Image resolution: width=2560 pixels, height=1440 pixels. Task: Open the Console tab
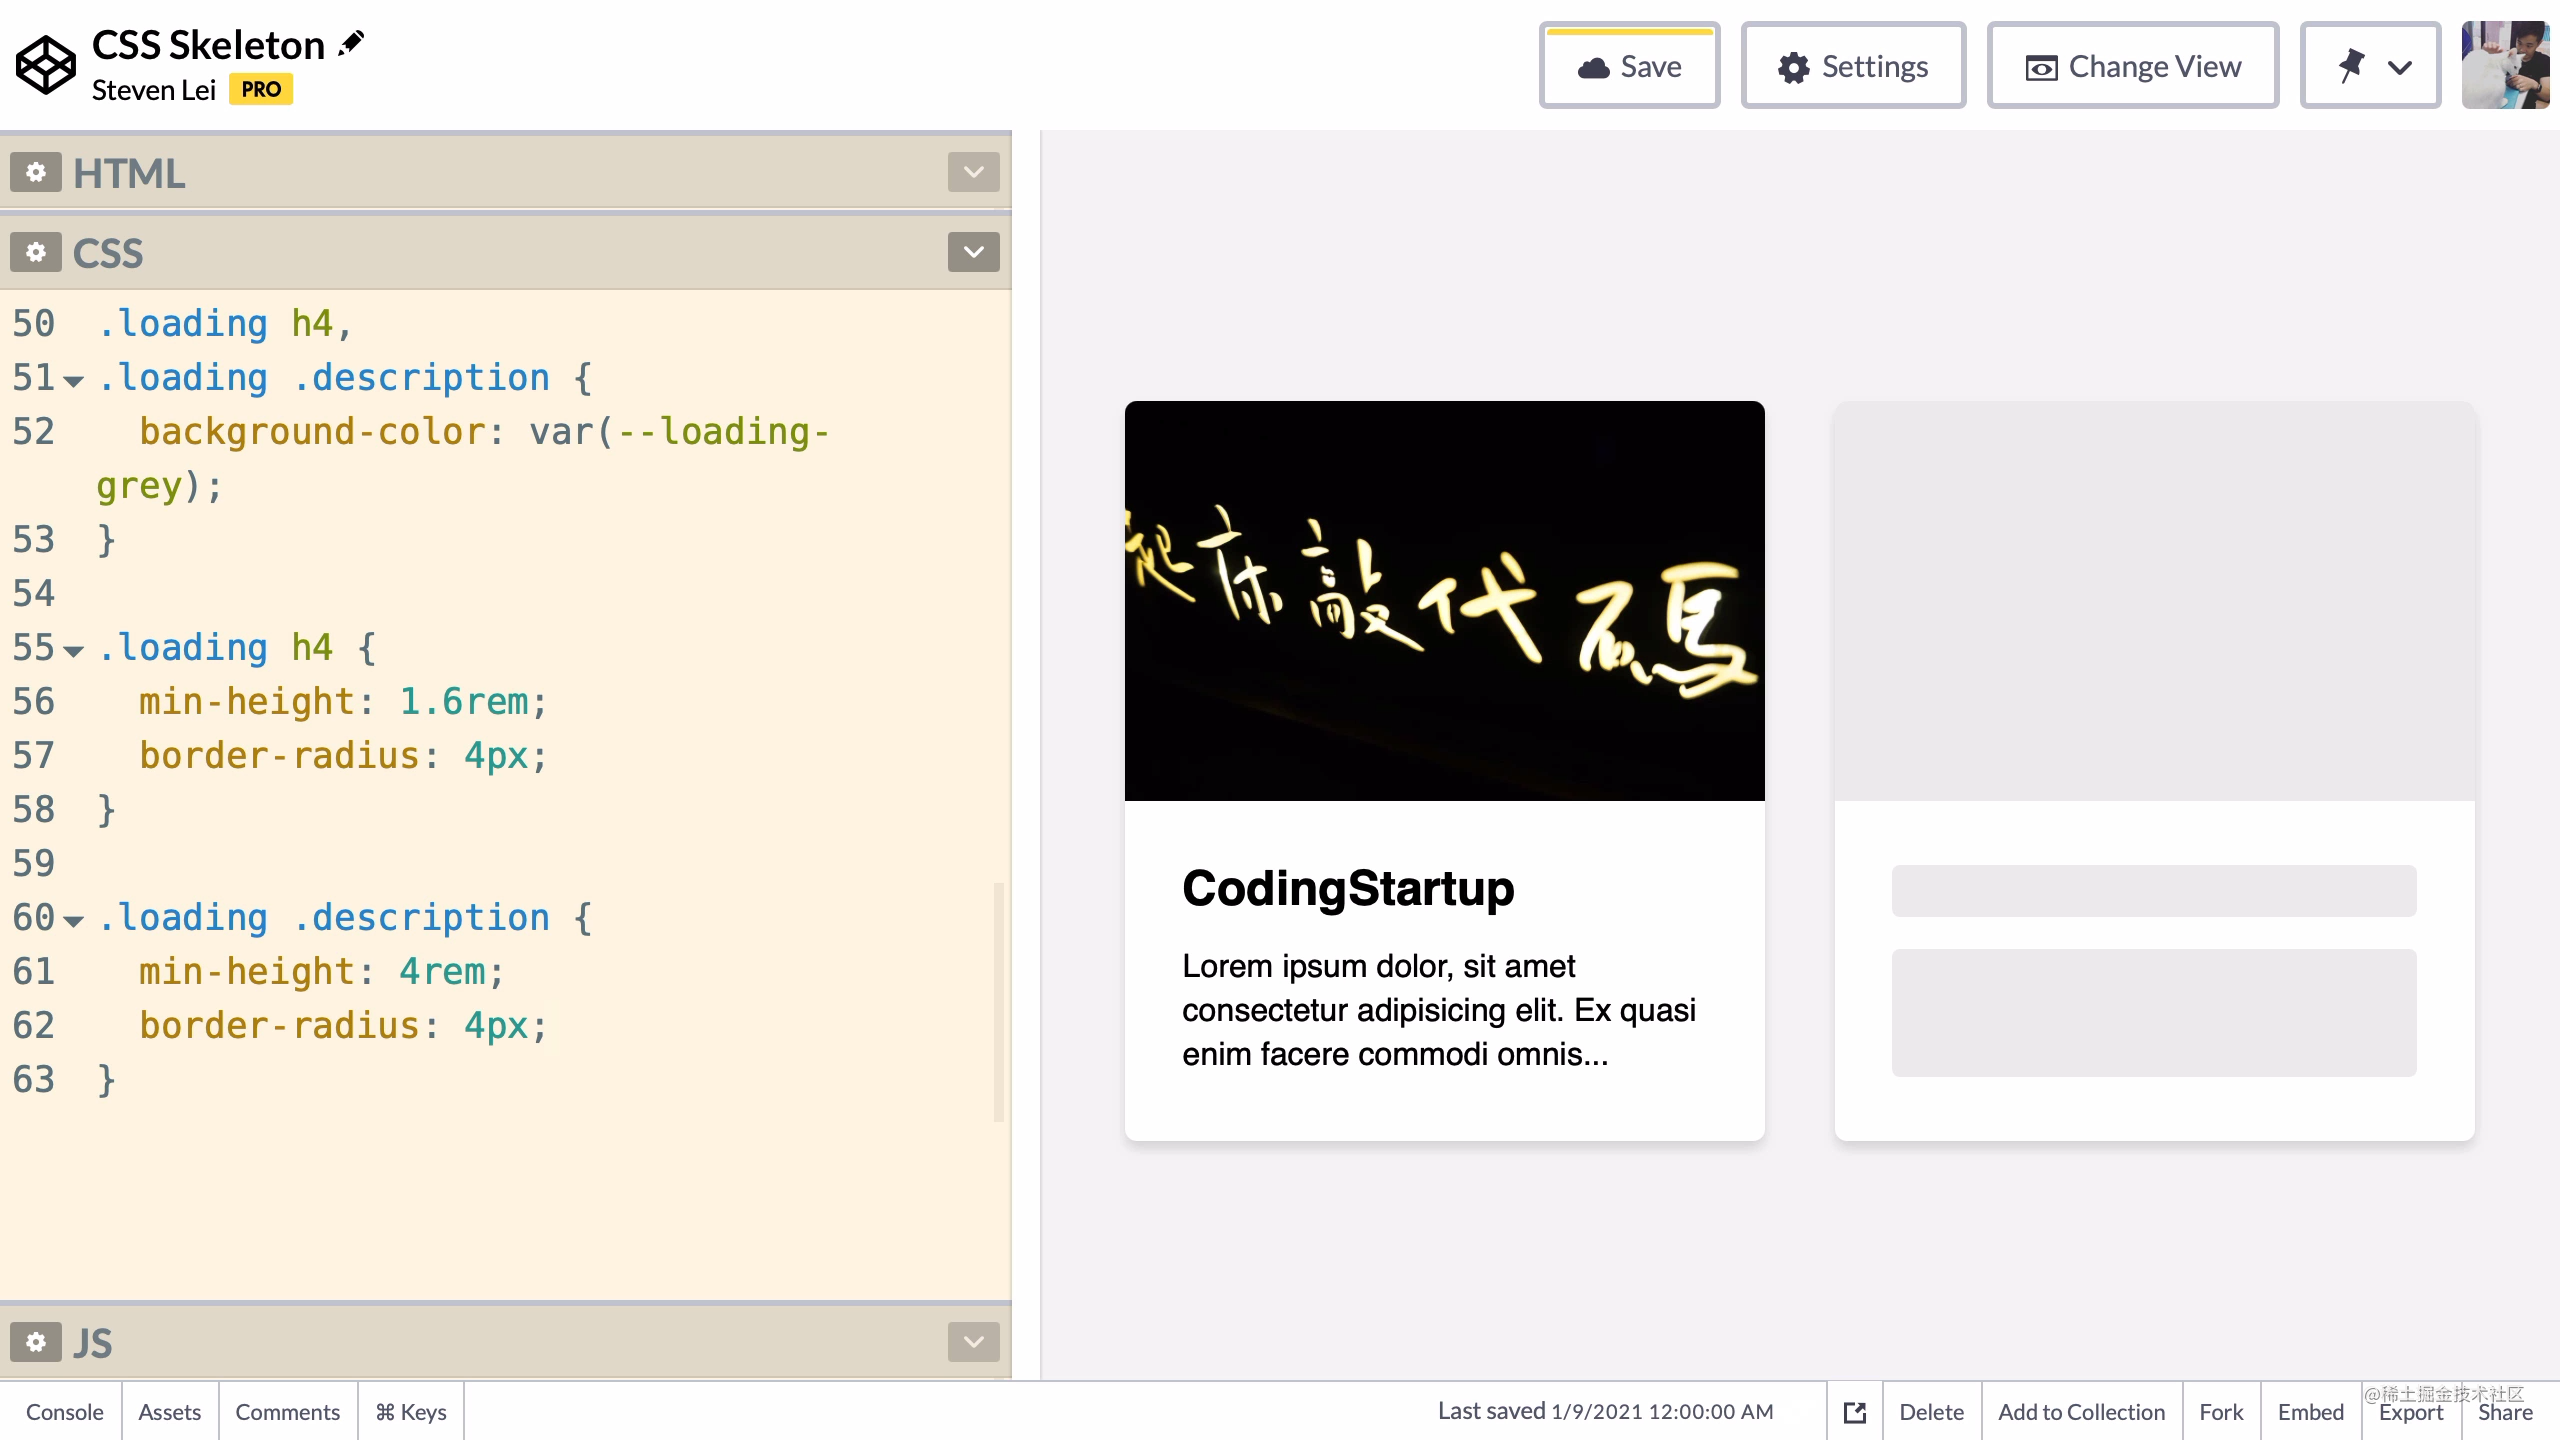[64, 1412]
